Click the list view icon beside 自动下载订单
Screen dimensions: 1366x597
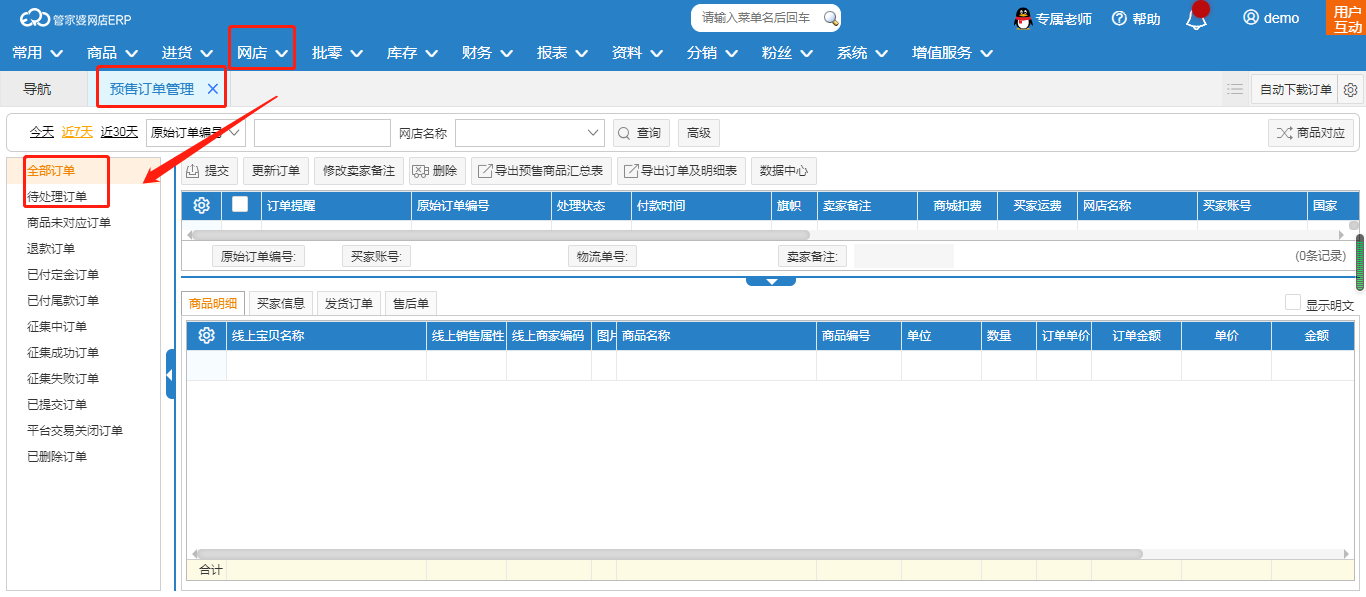(1235, 89)
